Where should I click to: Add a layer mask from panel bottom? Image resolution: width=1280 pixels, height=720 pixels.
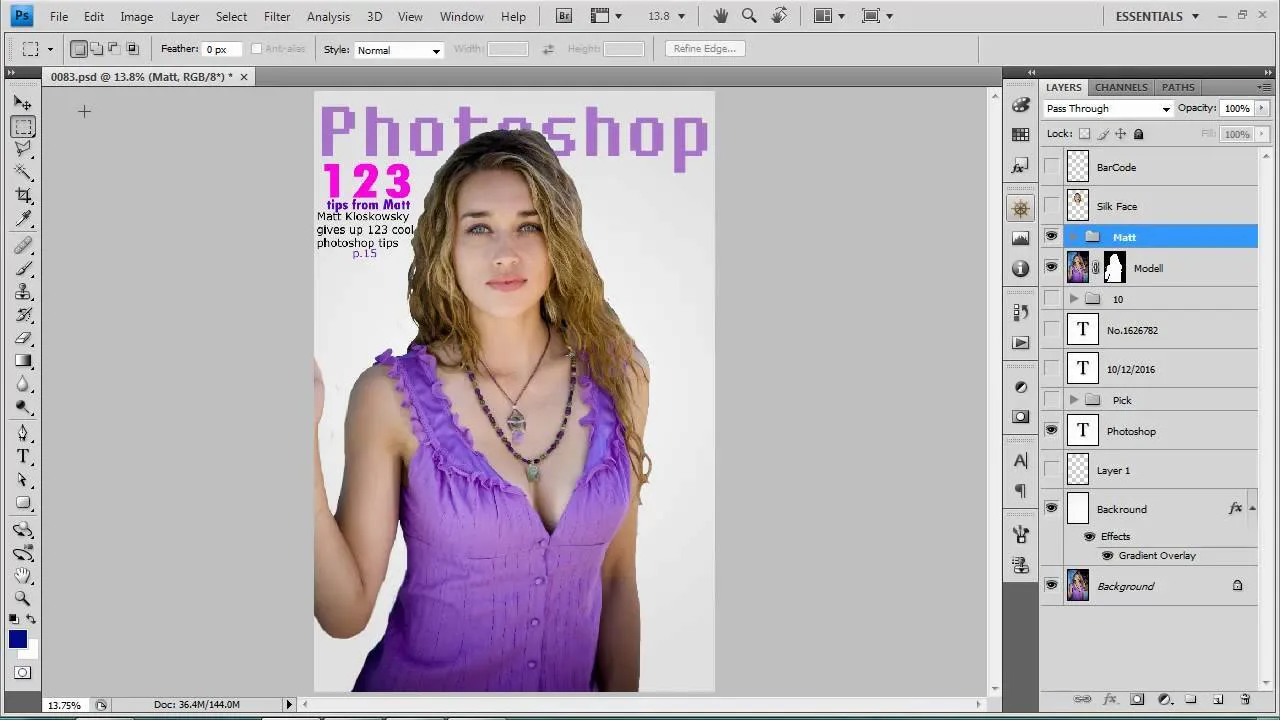1137,699
